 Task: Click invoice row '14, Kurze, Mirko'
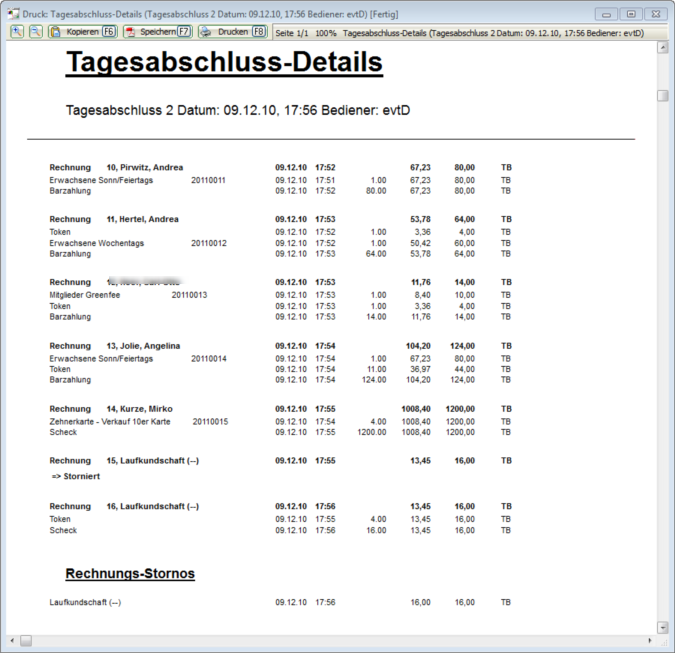click(280, 409)
